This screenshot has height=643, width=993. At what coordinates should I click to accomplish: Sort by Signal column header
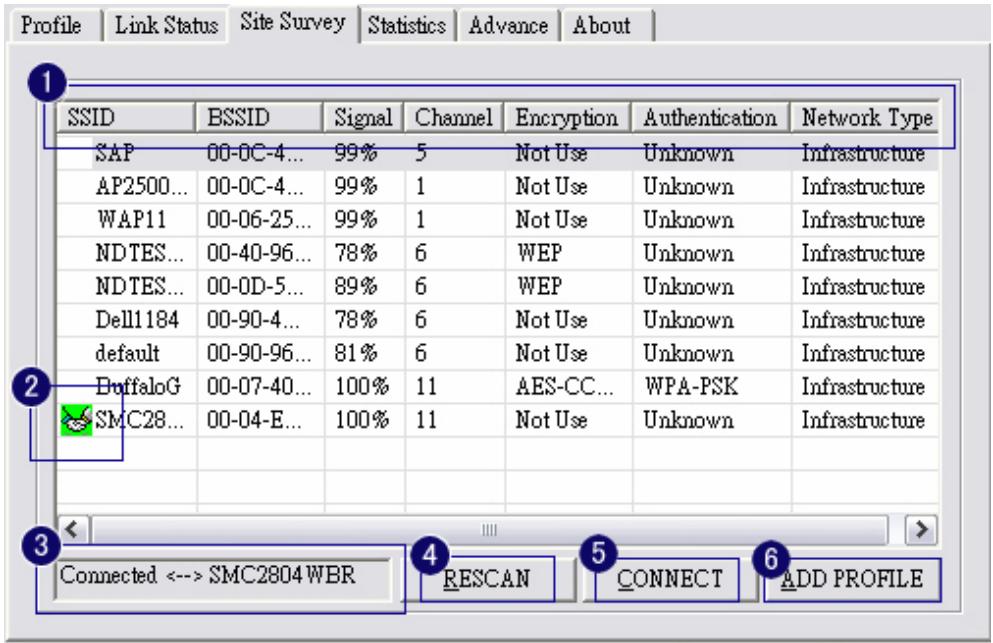coord(364,118)
